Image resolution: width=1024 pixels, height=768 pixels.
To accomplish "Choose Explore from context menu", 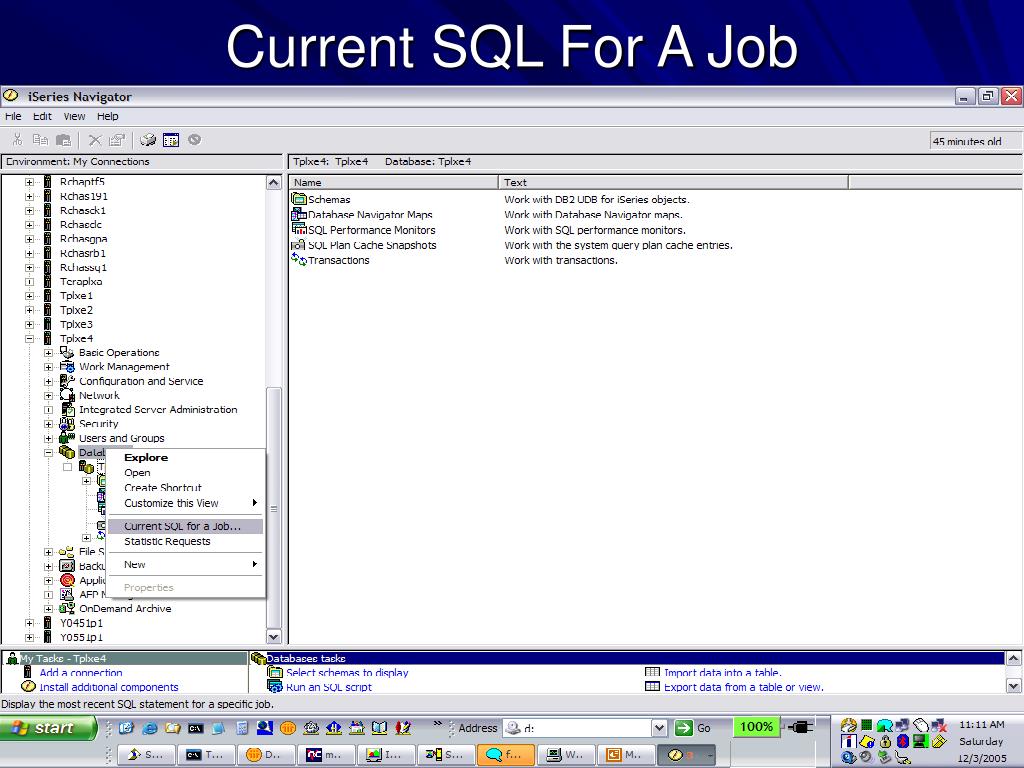I will pos(185,458).
